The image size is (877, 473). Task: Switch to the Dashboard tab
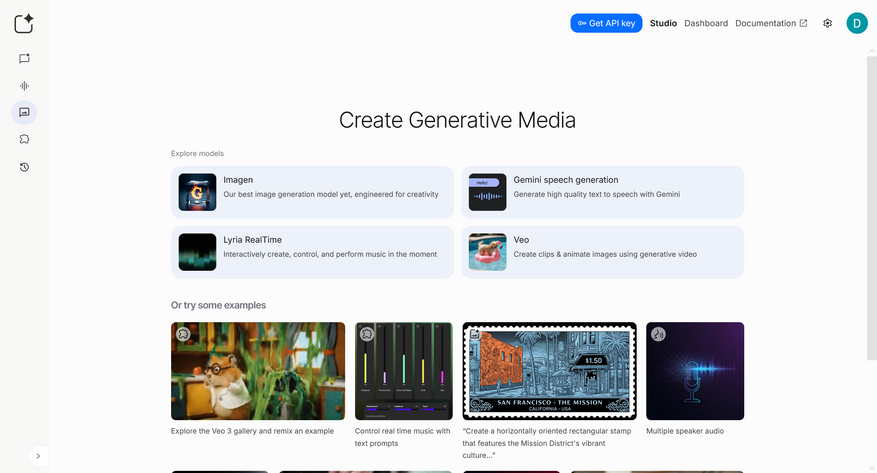[706, 23]
